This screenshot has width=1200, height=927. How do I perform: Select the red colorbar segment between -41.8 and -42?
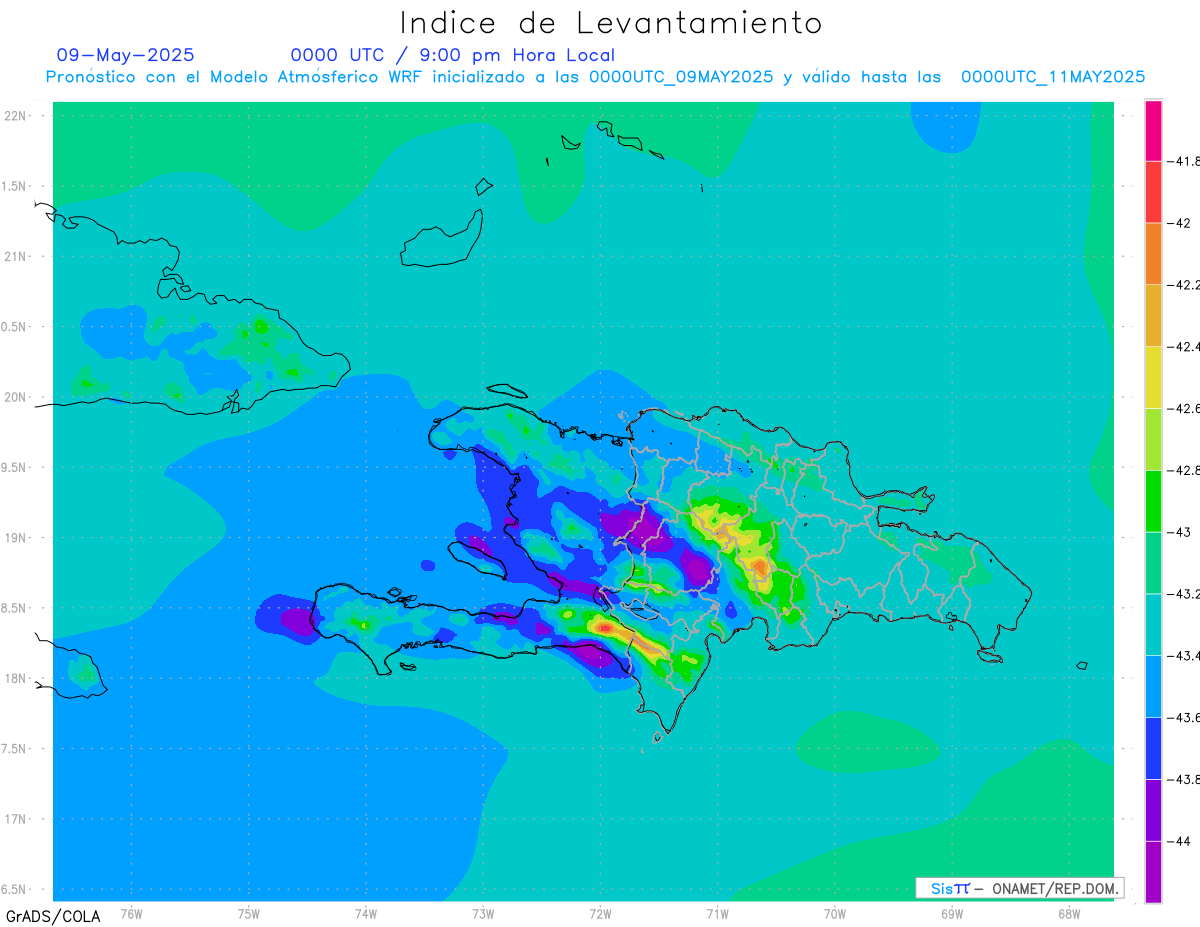(1153, 192)
